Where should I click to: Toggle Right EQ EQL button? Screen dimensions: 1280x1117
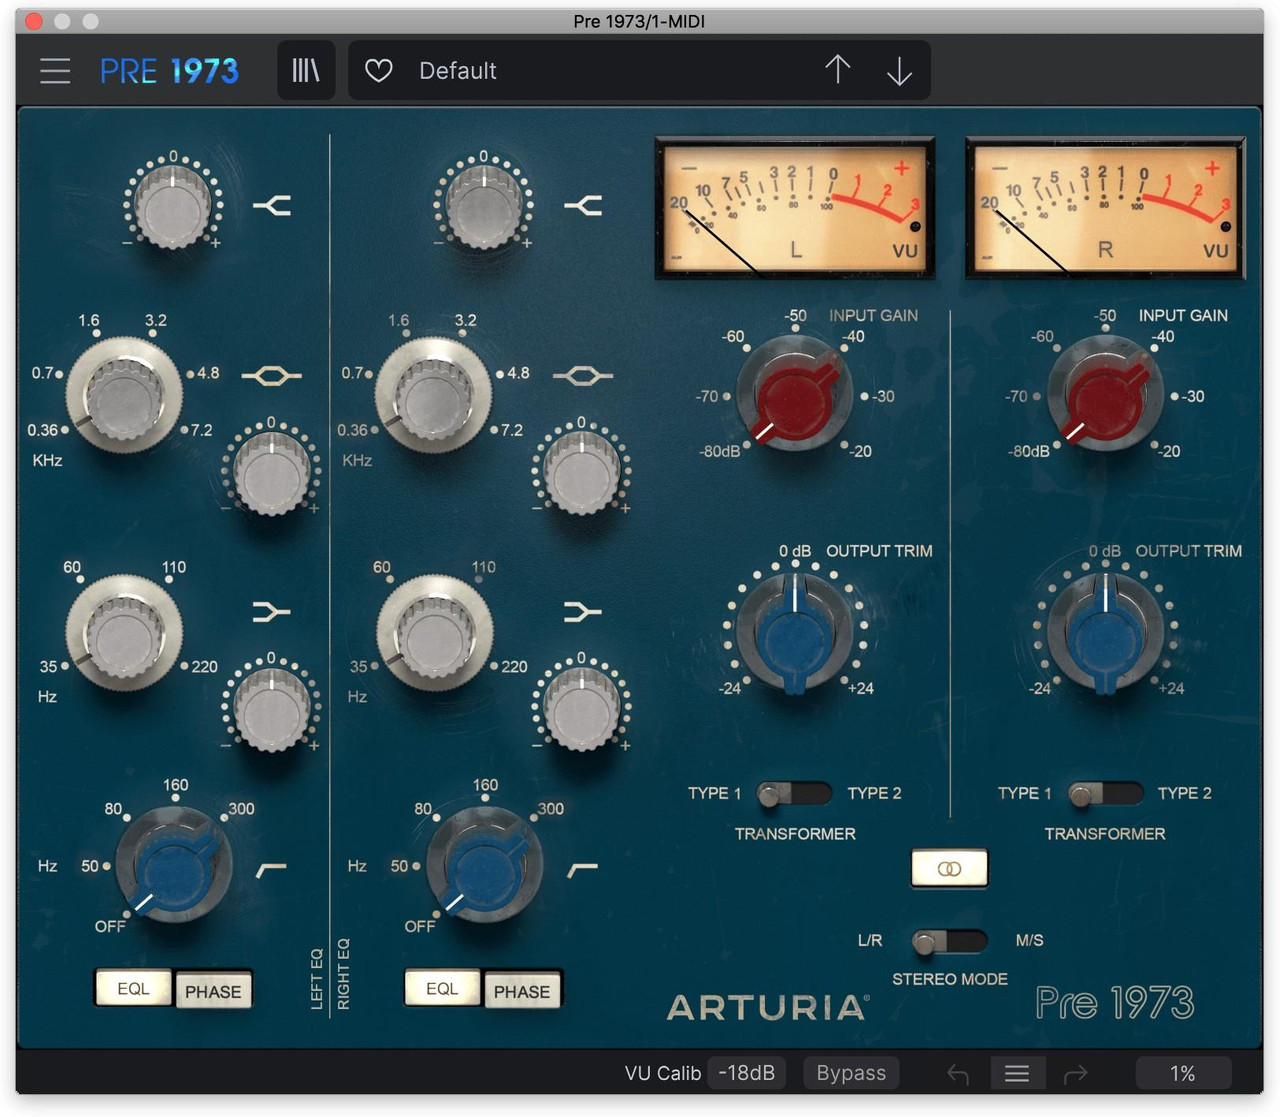click(442, 989)
